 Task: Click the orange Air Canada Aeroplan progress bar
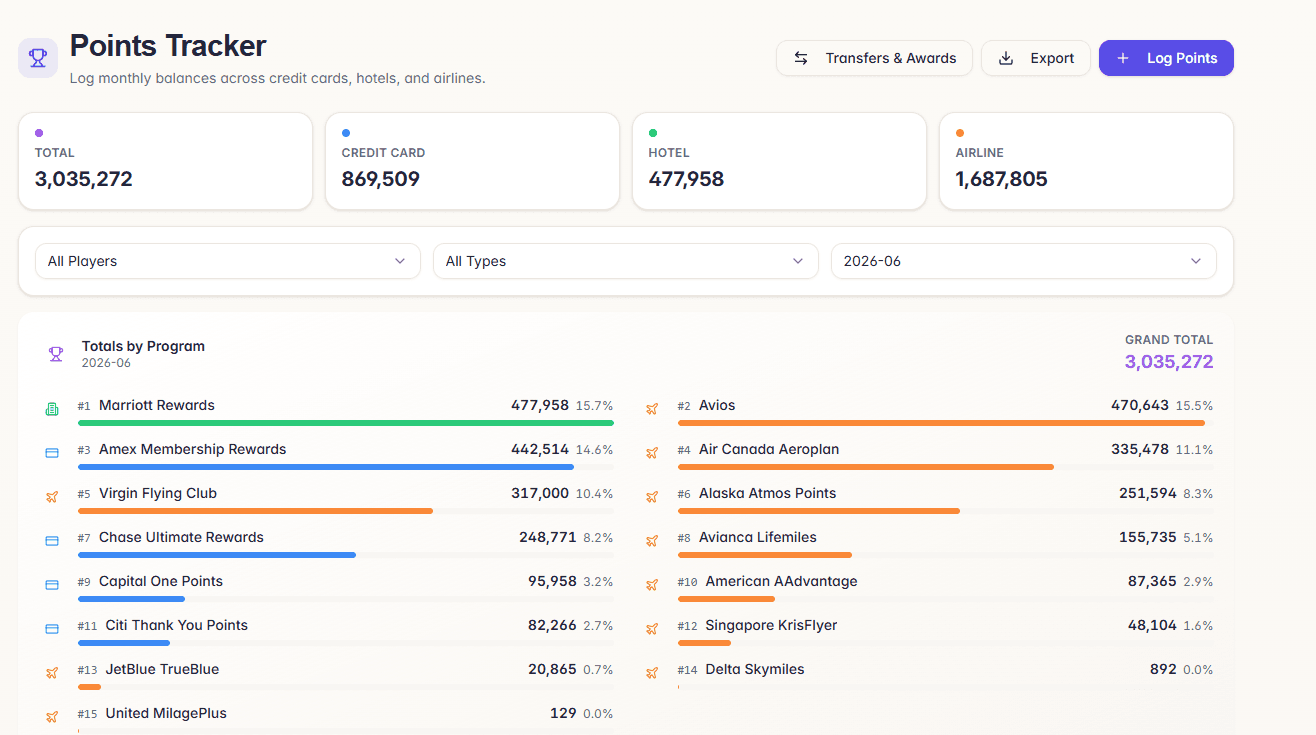pyautogui.click(x=866, y=467)
